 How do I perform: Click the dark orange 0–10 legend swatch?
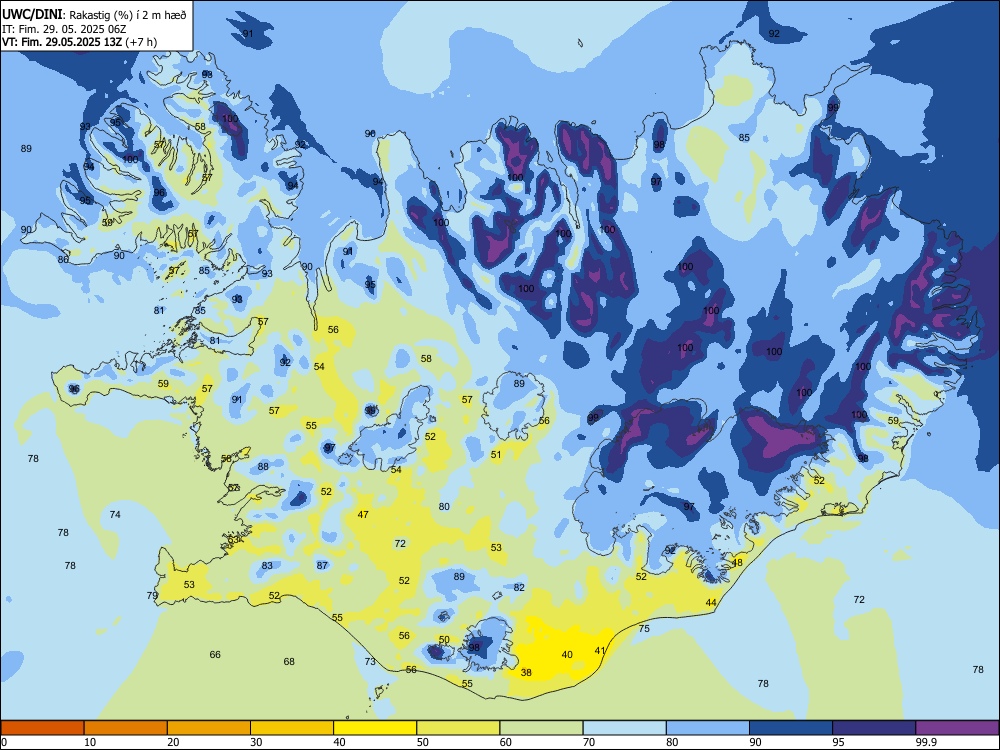(42, 728)
